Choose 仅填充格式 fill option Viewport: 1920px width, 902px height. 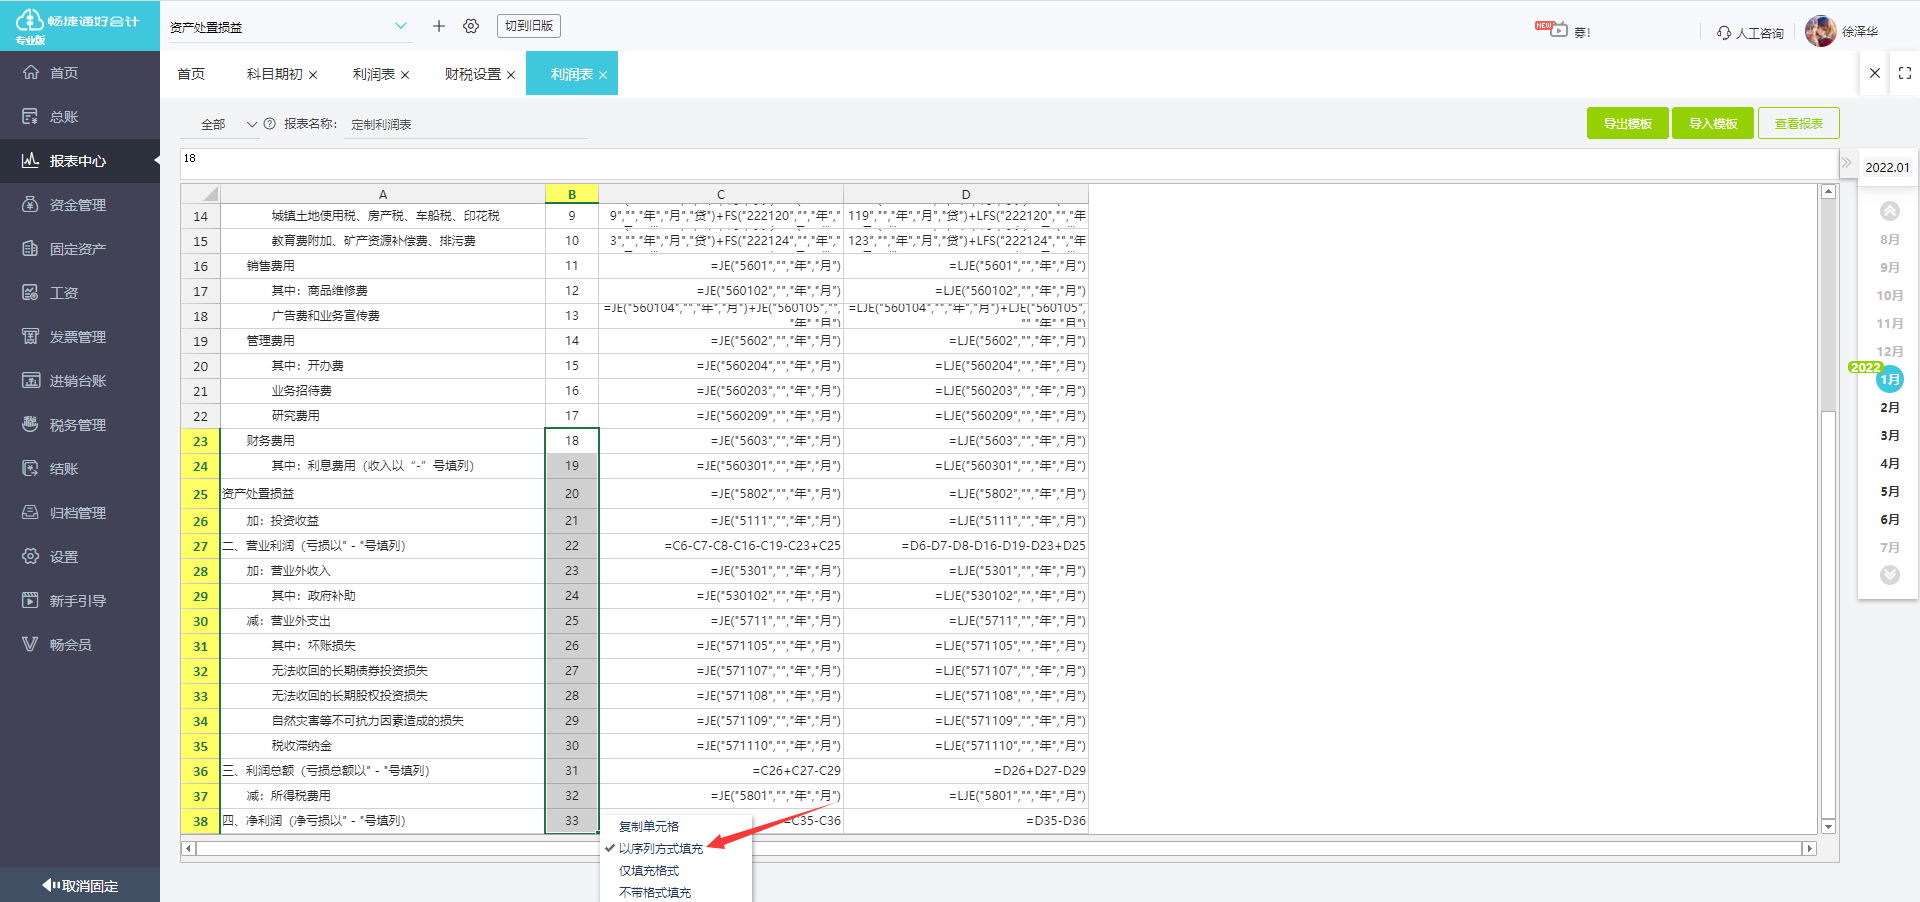click(x=648, y=871)
